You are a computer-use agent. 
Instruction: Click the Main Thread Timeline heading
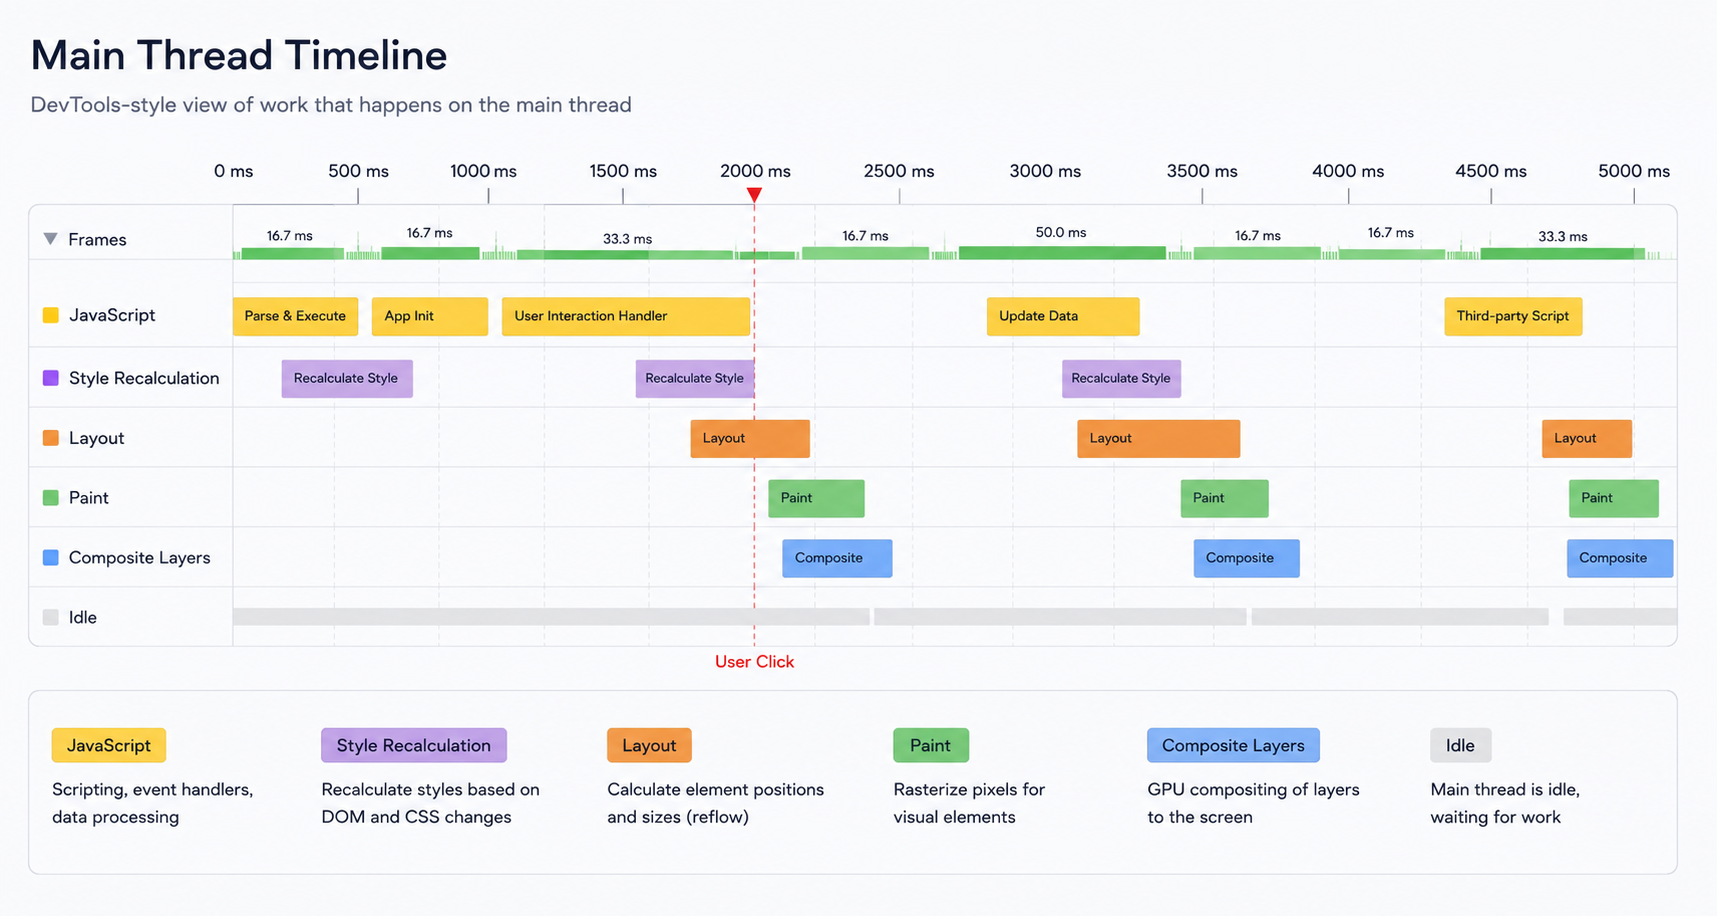pos(239,55)
